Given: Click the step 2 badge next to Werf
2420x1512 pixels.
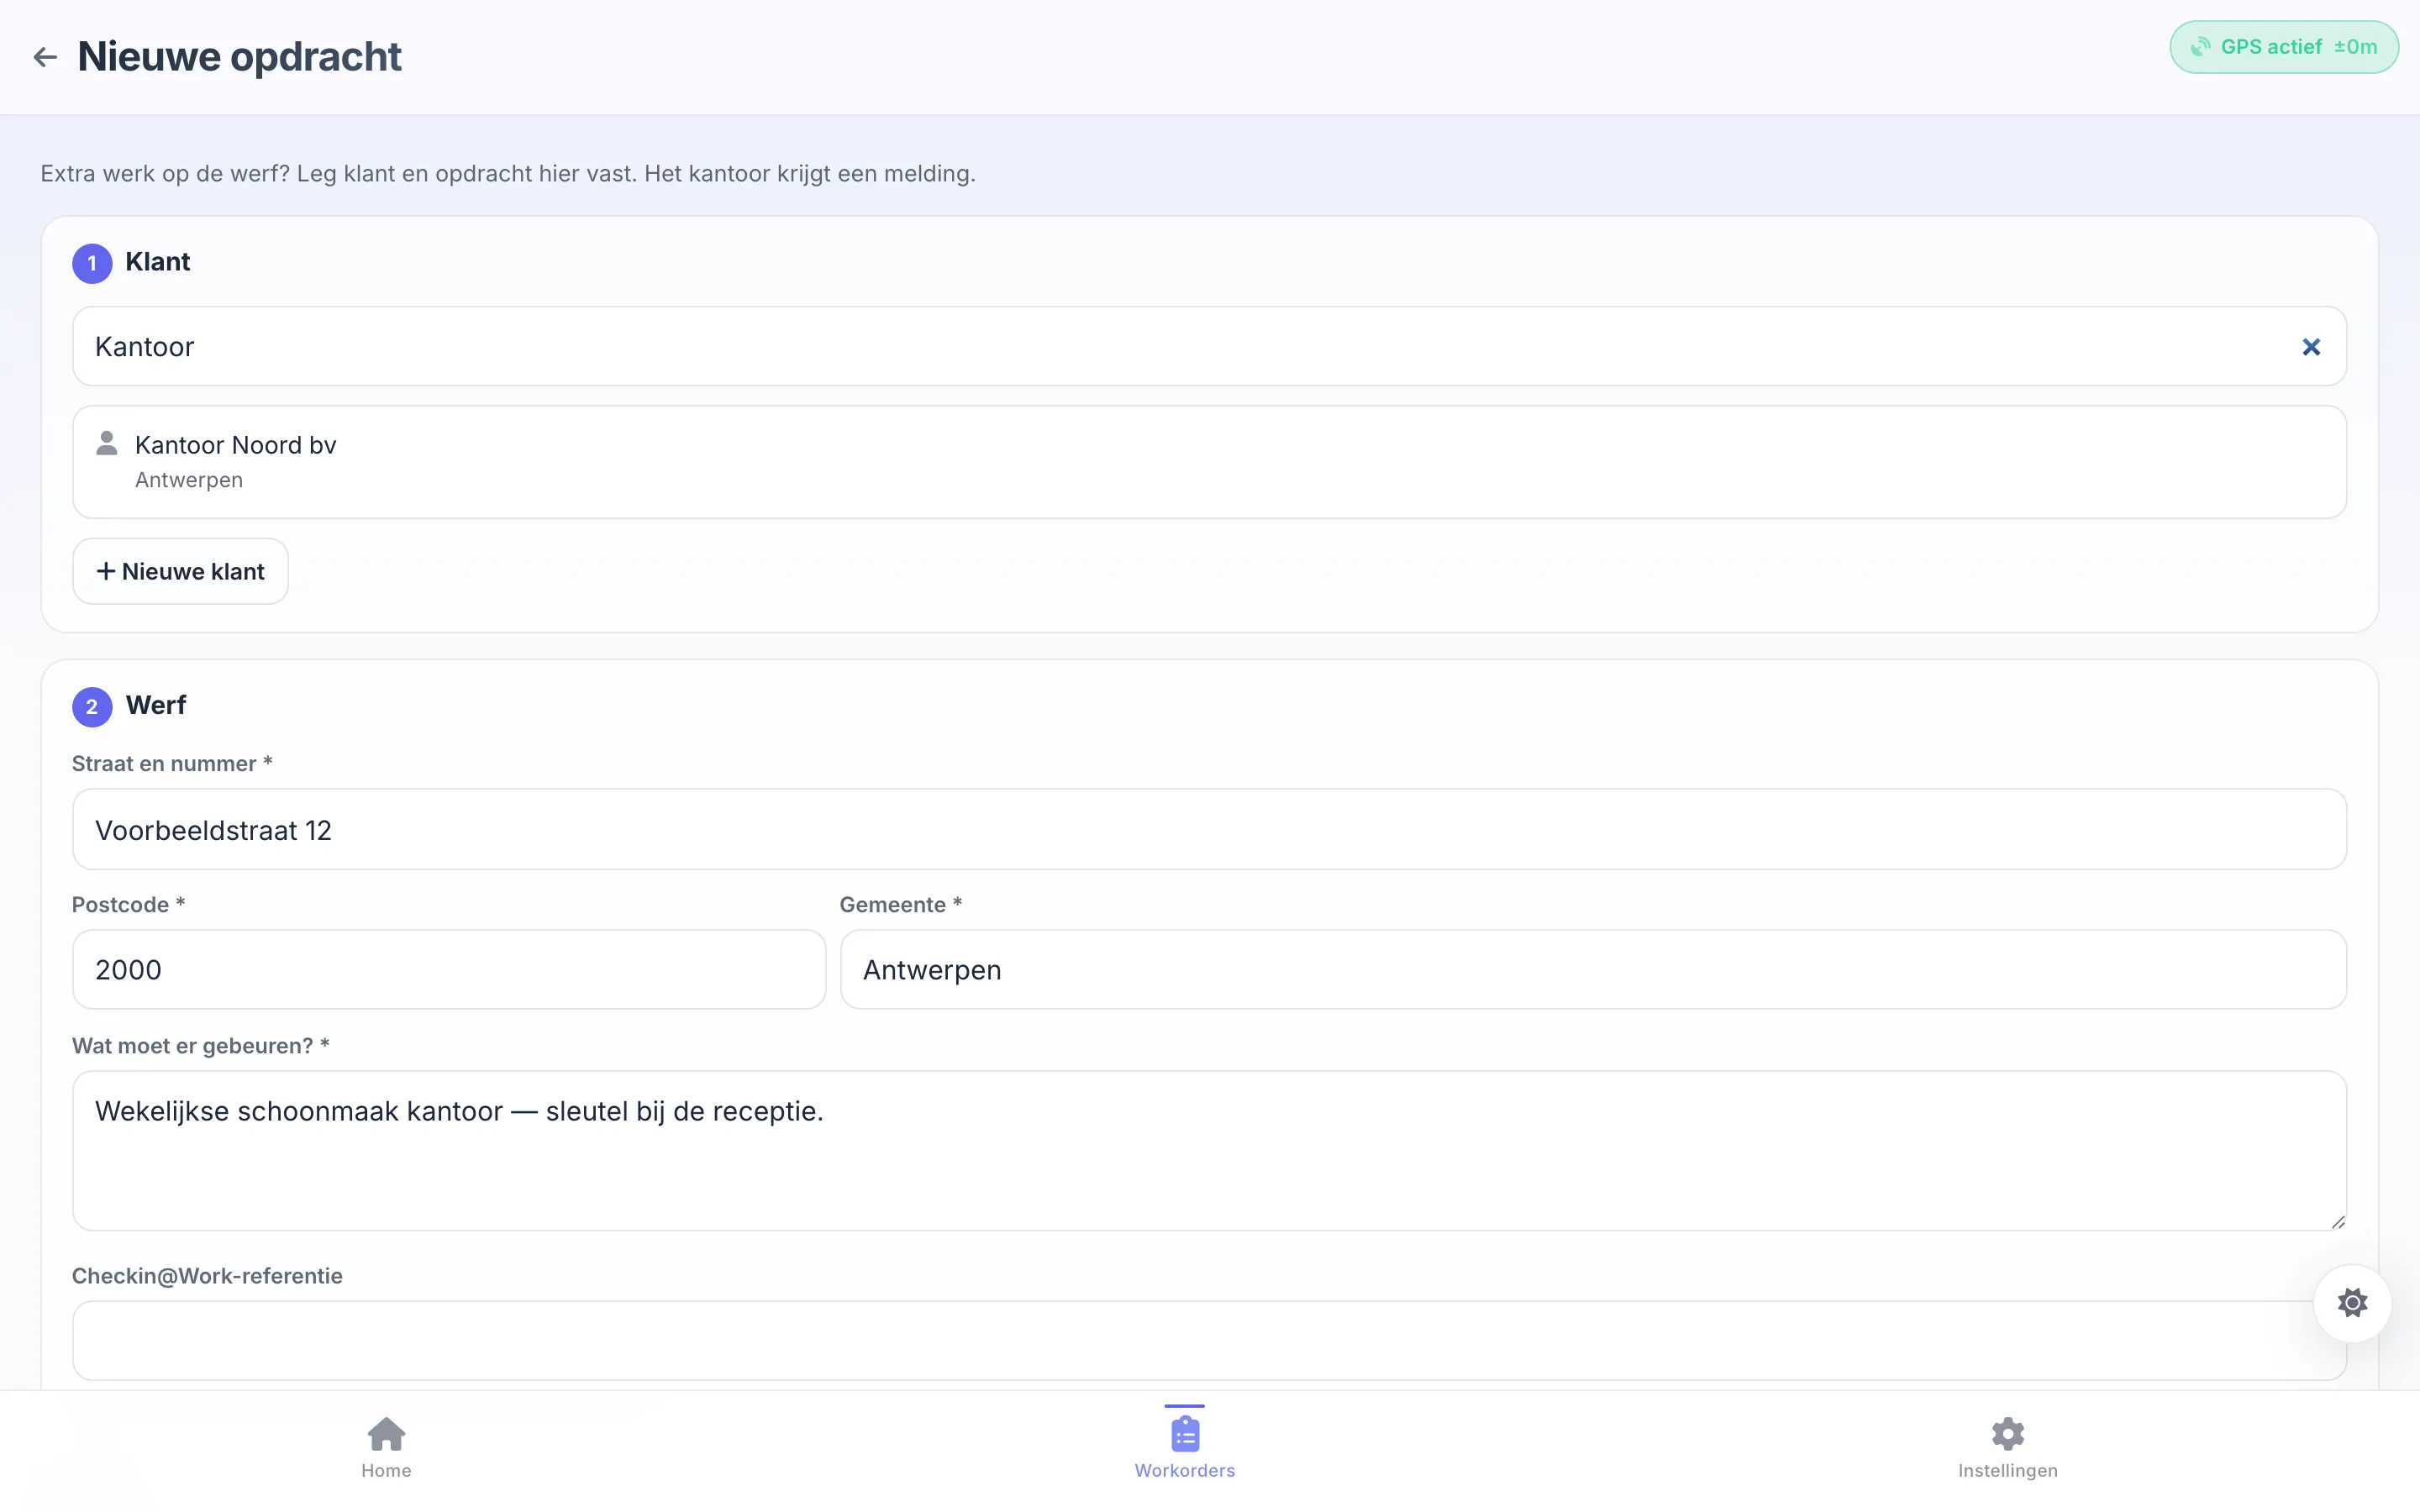Looking at the screenshot, I should pos(92,707).
